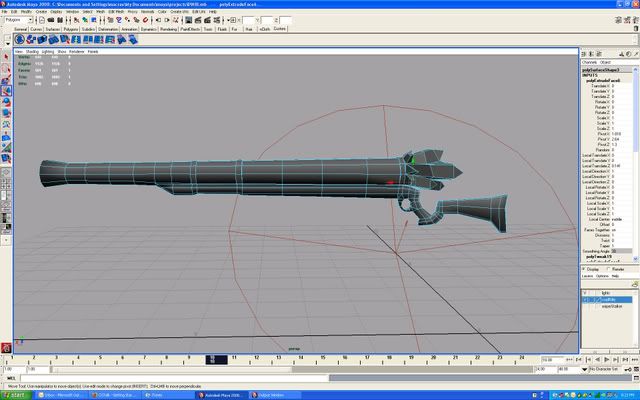640x400 pixels.
Task: Click the Start button on taskbar
Action: pos(14,395)
